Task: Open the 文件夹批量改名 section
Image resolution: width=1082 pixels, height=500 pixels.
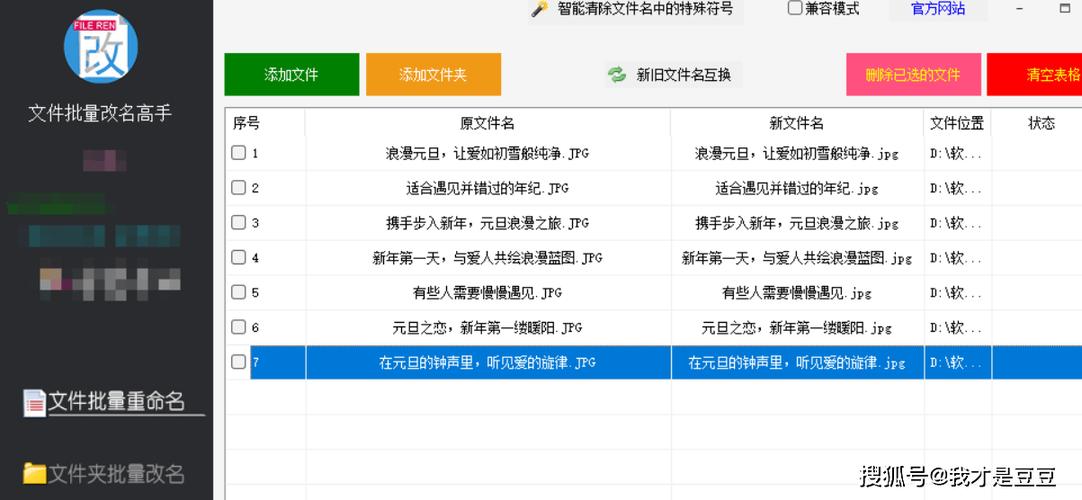Action: (x=116, y=474)
